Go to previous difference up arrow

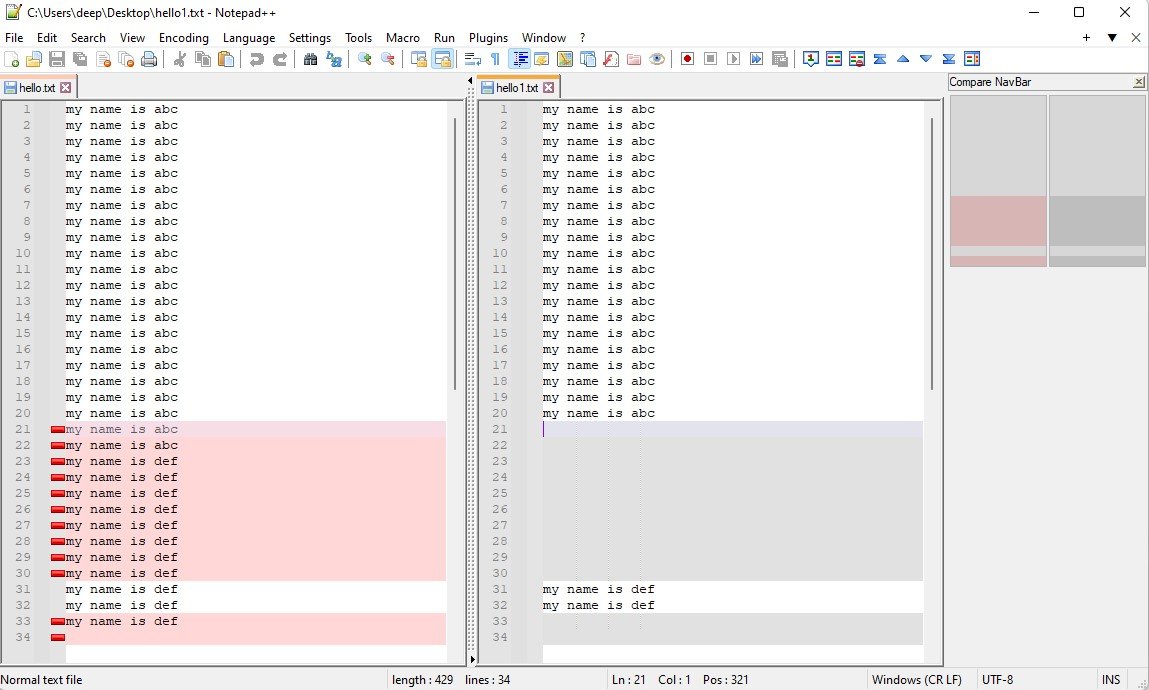[903, 59]
